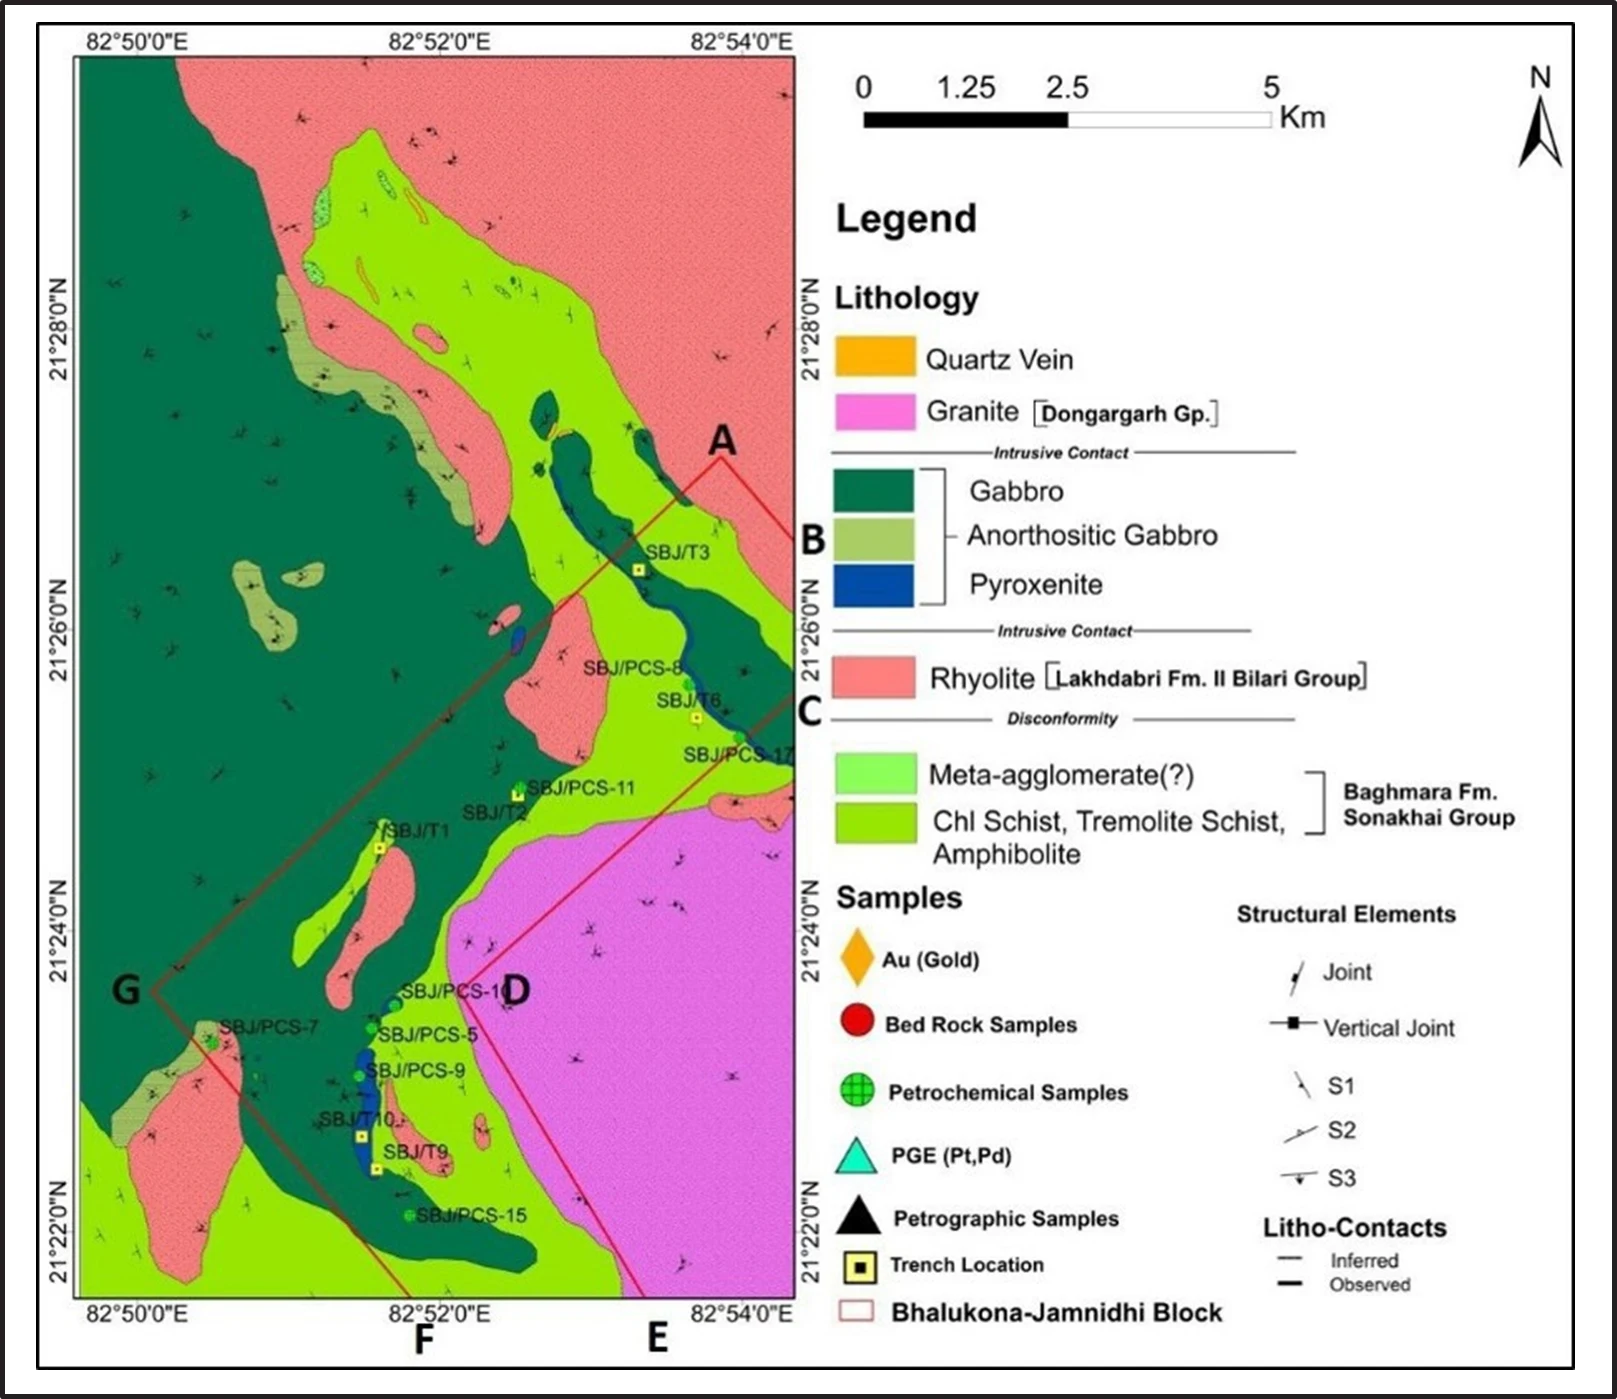Viewport: 1617px width, 1399px height.
Task: Click the Vertical Joint symbol in legend
Action: point(1292,1023)
